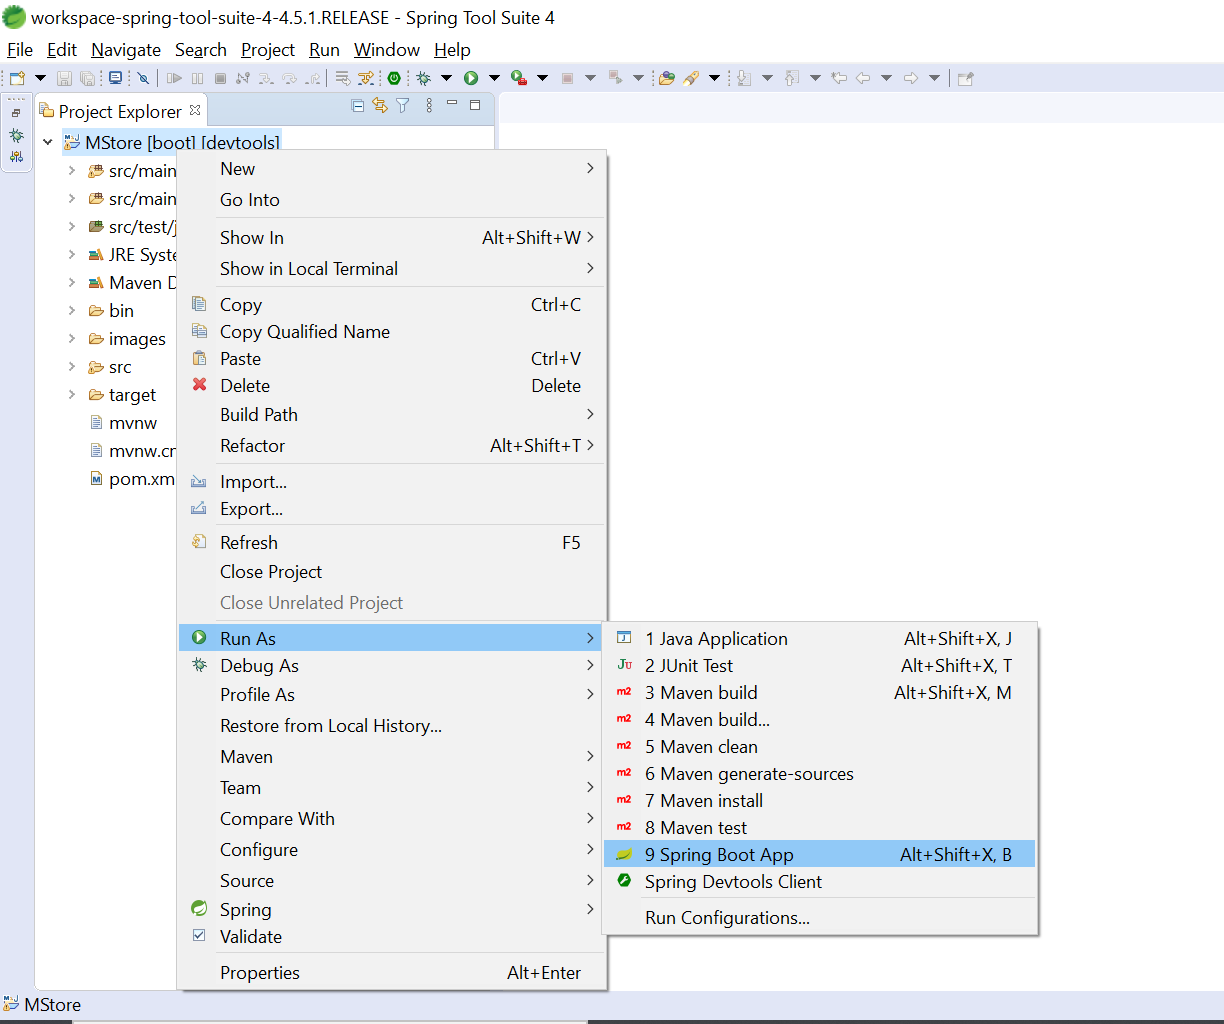Click the Pin Editor toolbar icon

(965, 78)
